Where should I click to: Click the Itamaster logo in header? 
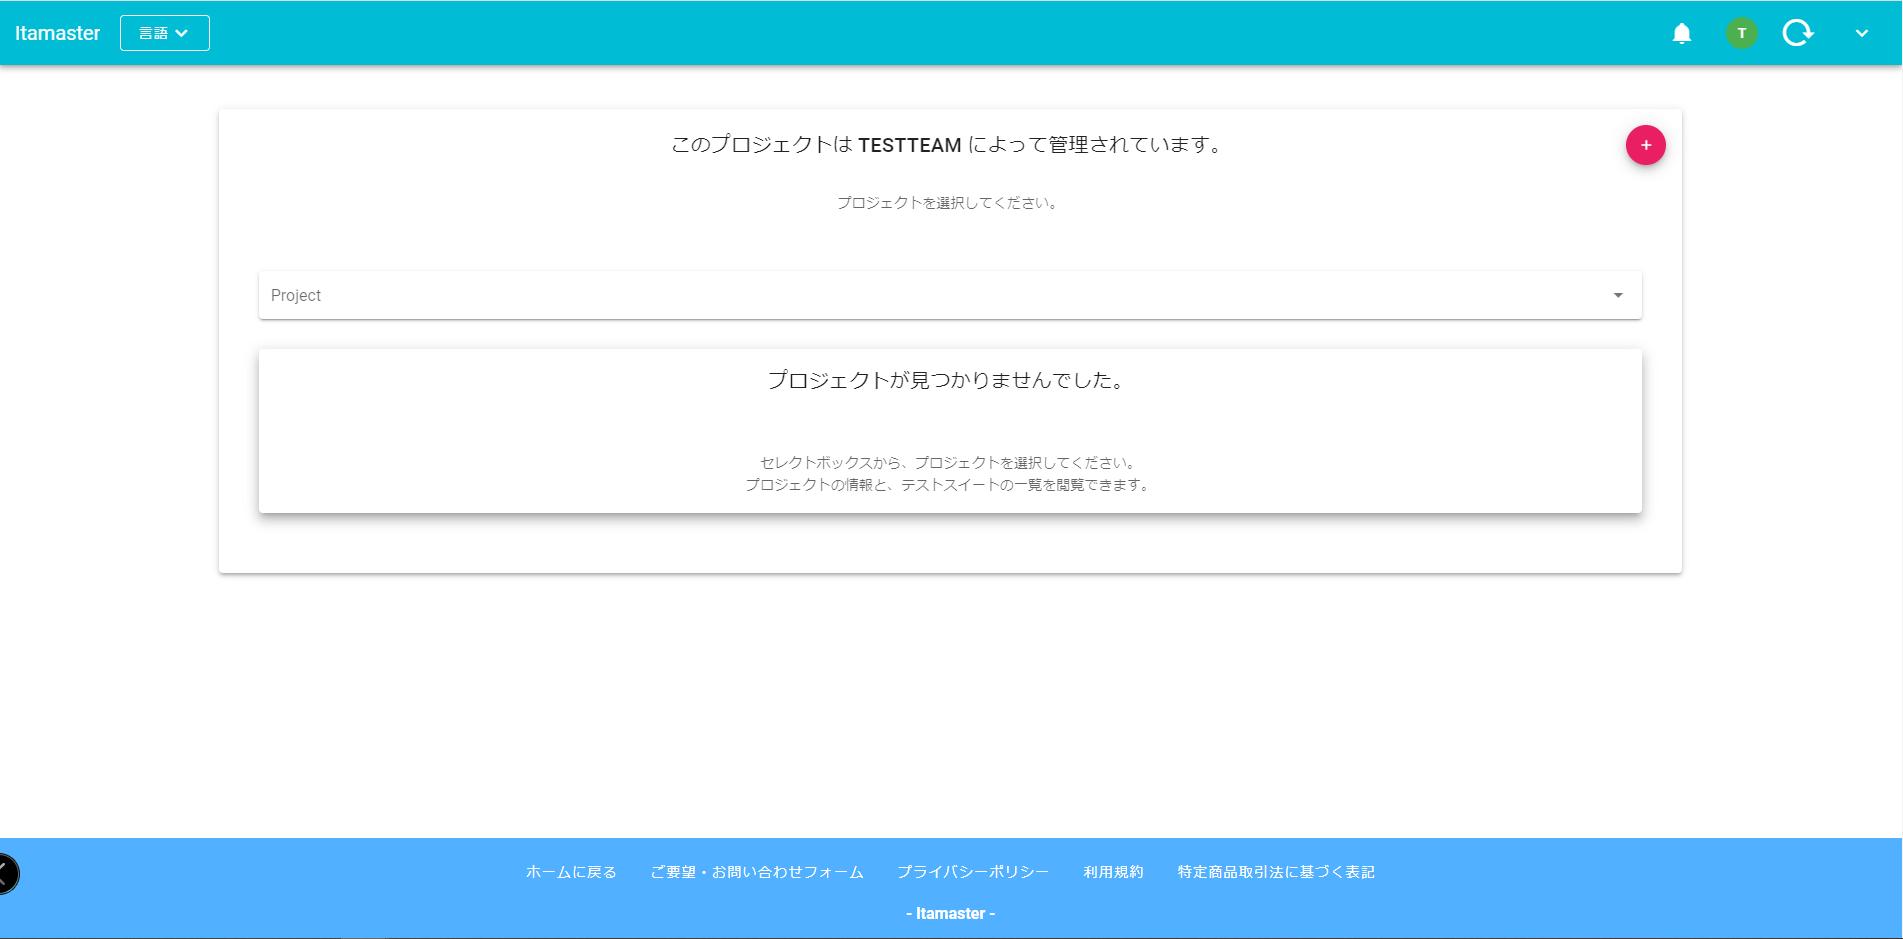[x=58, y=33]
